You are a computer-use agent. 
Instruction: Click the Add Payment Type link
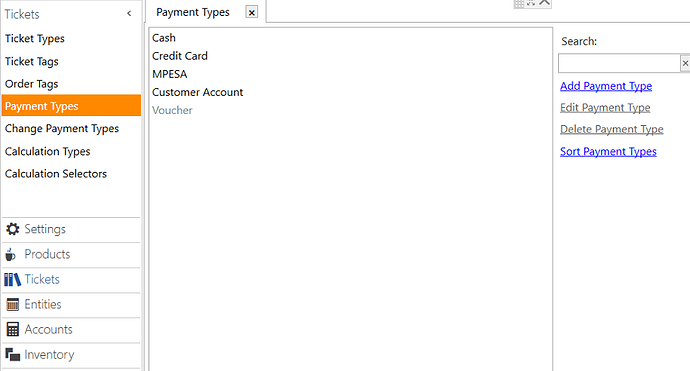pos(606,86)
